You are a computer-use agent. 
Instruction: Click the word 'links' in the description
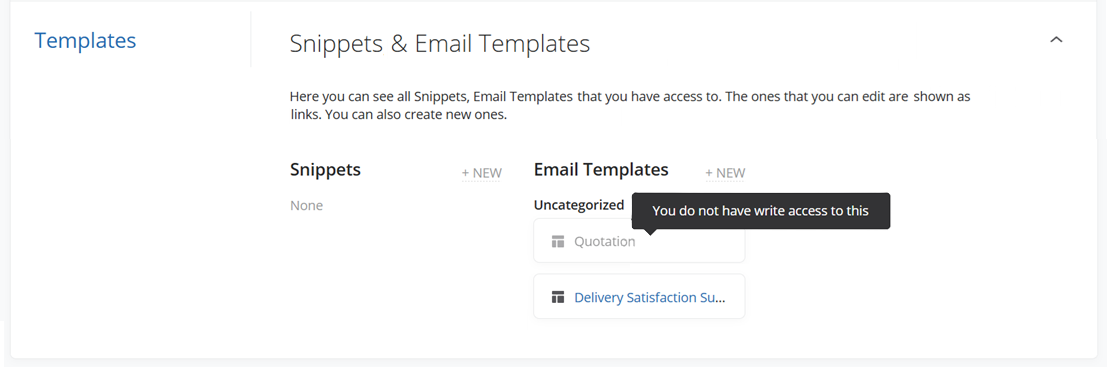point(304,114)
